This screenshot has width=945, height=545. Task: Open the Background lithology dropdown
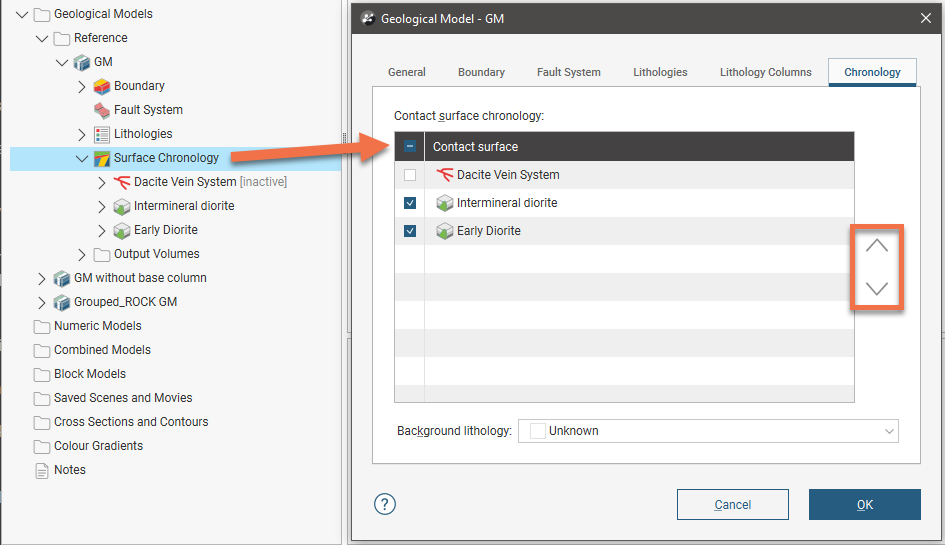pos(889,431)
